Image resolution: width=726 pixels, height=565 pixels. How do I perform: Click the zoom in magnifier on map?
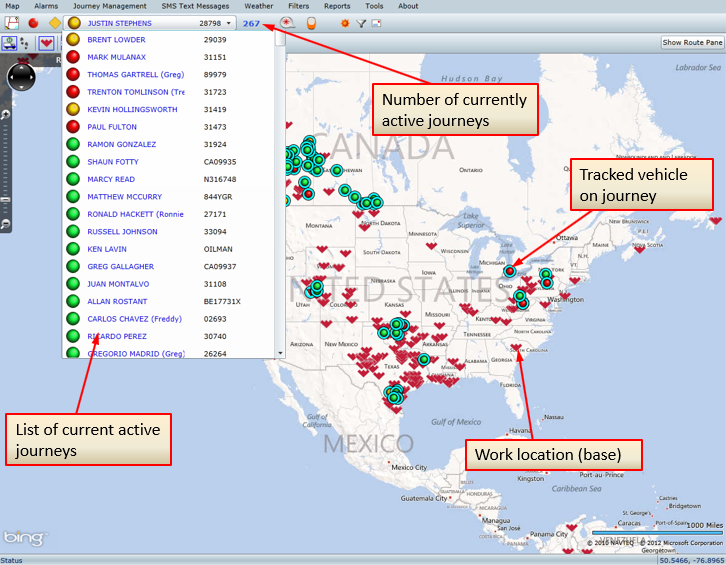[5, 116]
